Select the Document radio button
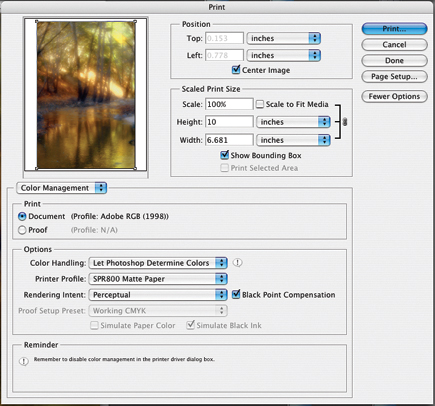The image size is (435, 406). 22,216
